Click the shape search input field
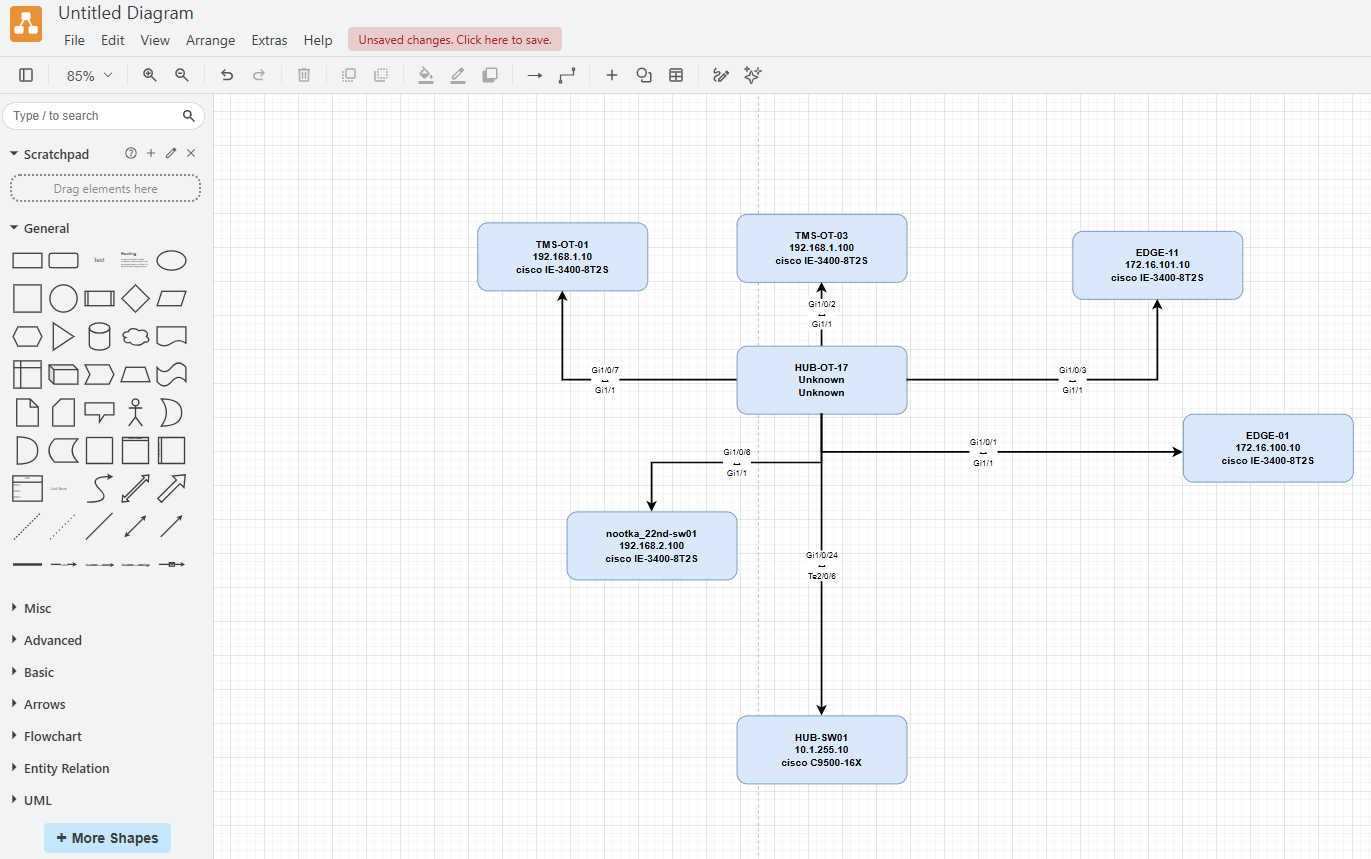Screen dimensions: 1371x859 tap(93, 116)
